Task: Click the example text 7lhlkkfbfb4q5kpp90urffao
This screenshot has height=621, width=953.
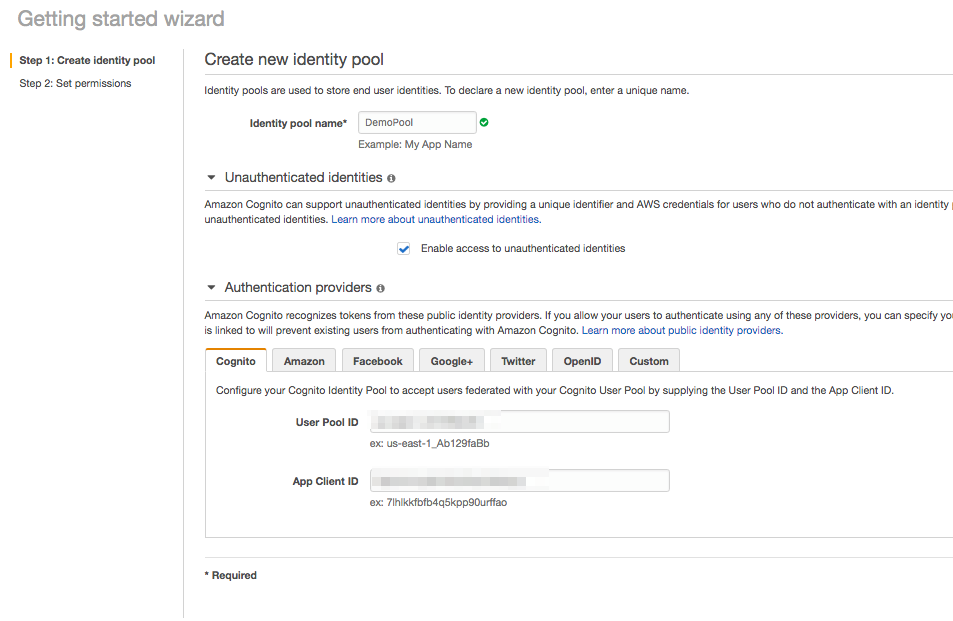Action: (446, 503)
